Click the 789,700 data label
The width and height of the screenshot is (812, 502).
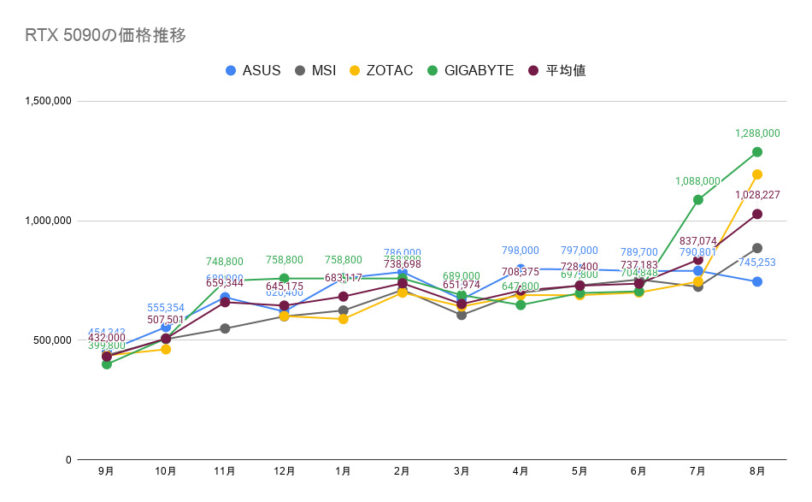pos(639,252)
